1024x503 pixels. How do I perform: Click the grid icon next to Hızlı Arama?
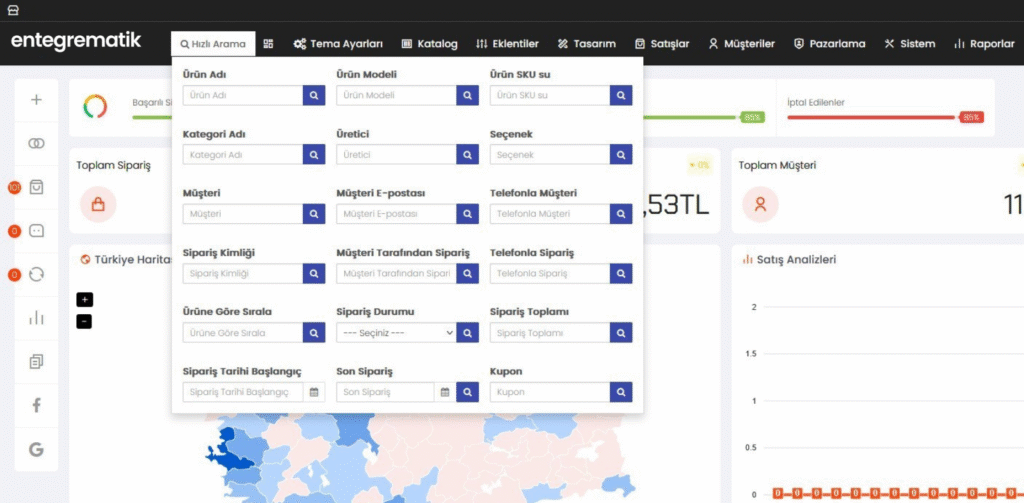click(268, 44)
